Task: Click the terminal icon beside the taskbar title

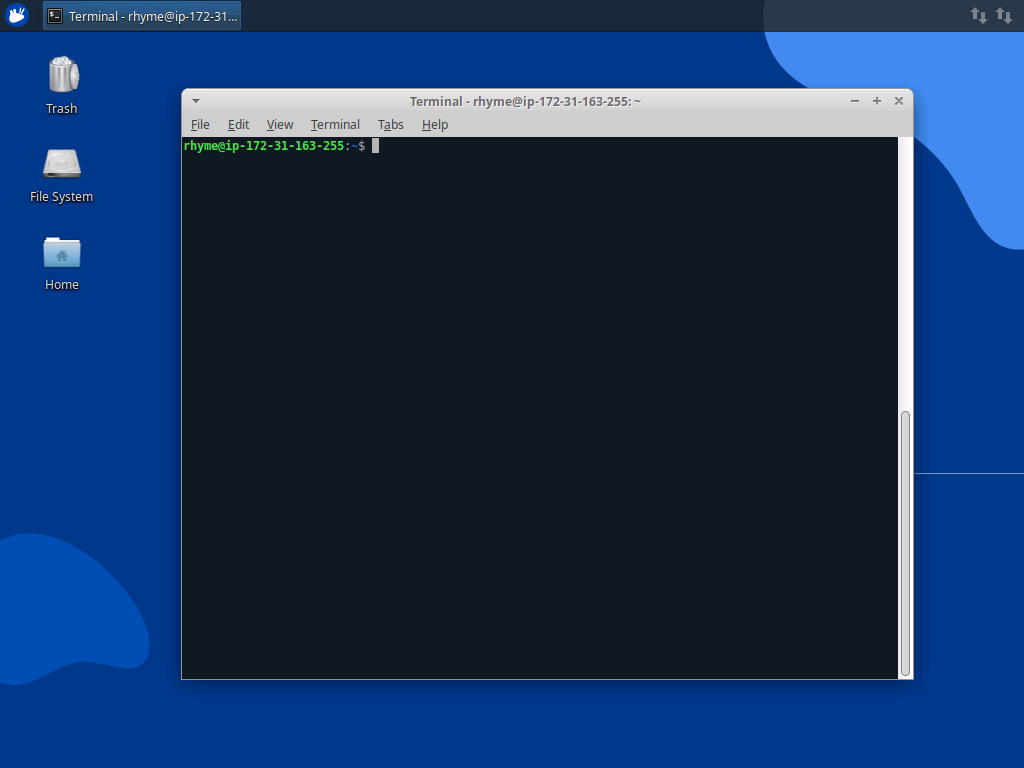Action: [x=54, y=15]
